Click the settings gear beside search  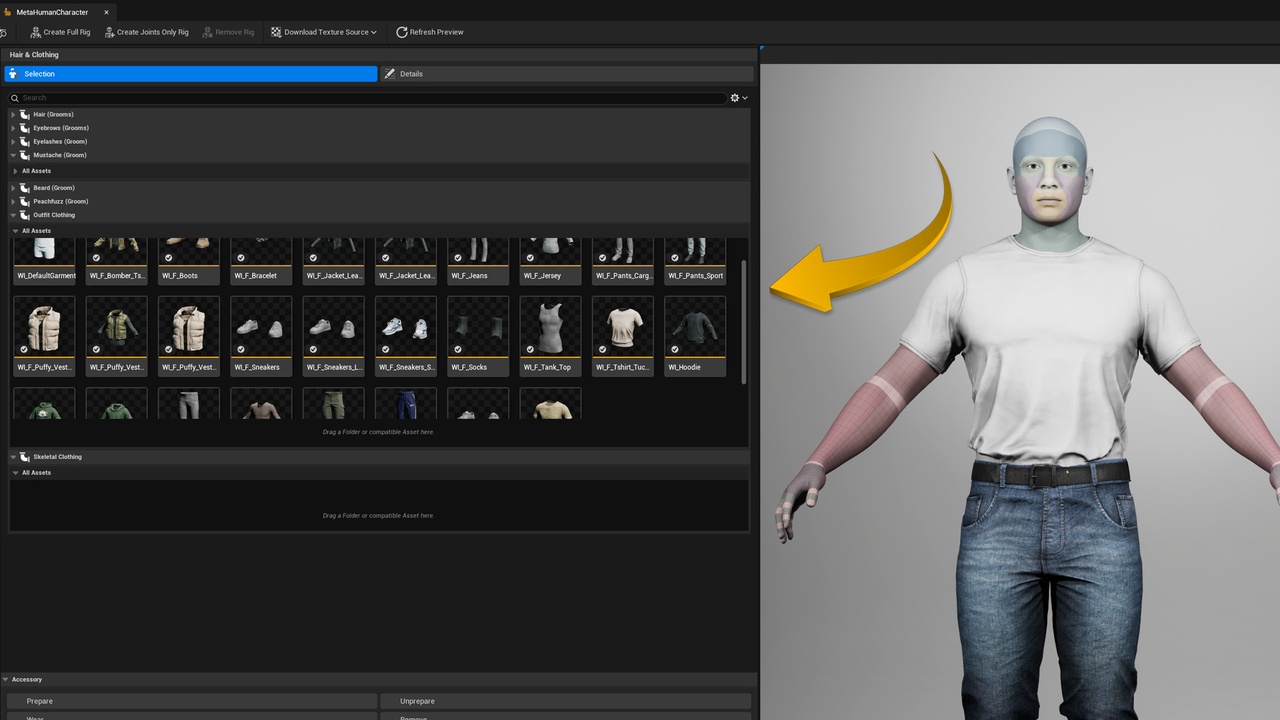pos(735,98)
